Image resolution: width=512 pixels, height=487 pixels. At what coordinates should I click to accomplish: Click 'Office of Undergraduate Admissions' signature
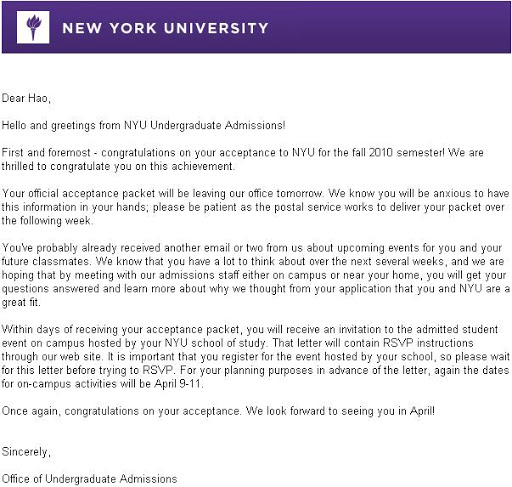[x=89, y=479]
